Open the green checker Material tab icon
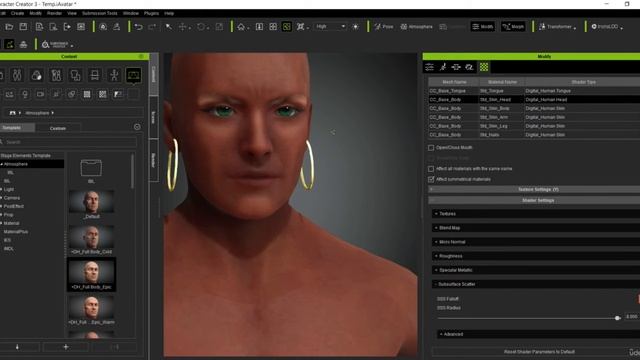The width and height of the screenshot is (640, 360). [x=484, y=67]
